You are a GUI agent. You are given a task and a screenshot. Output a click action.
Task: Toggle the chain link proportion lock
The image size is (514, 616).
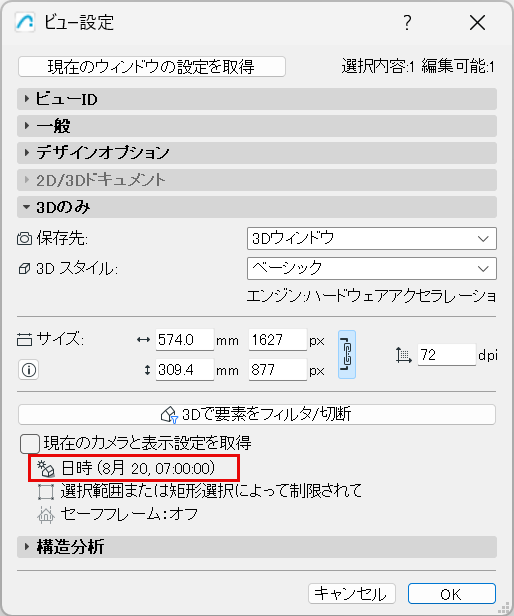pyautogui.click(x=347, y=354)
